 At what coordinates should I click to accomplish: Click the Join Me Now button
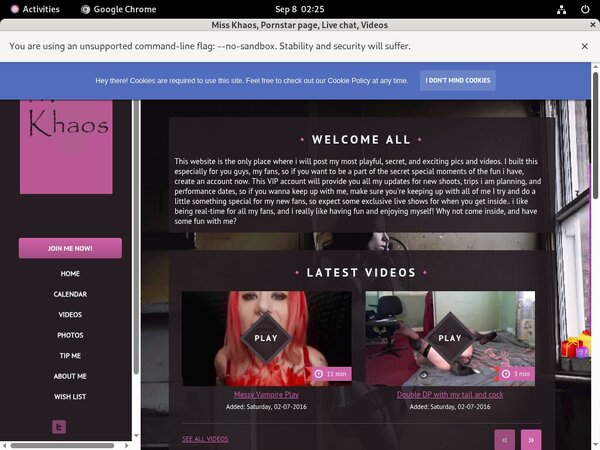pyautogui.click(x=70, y=248)
